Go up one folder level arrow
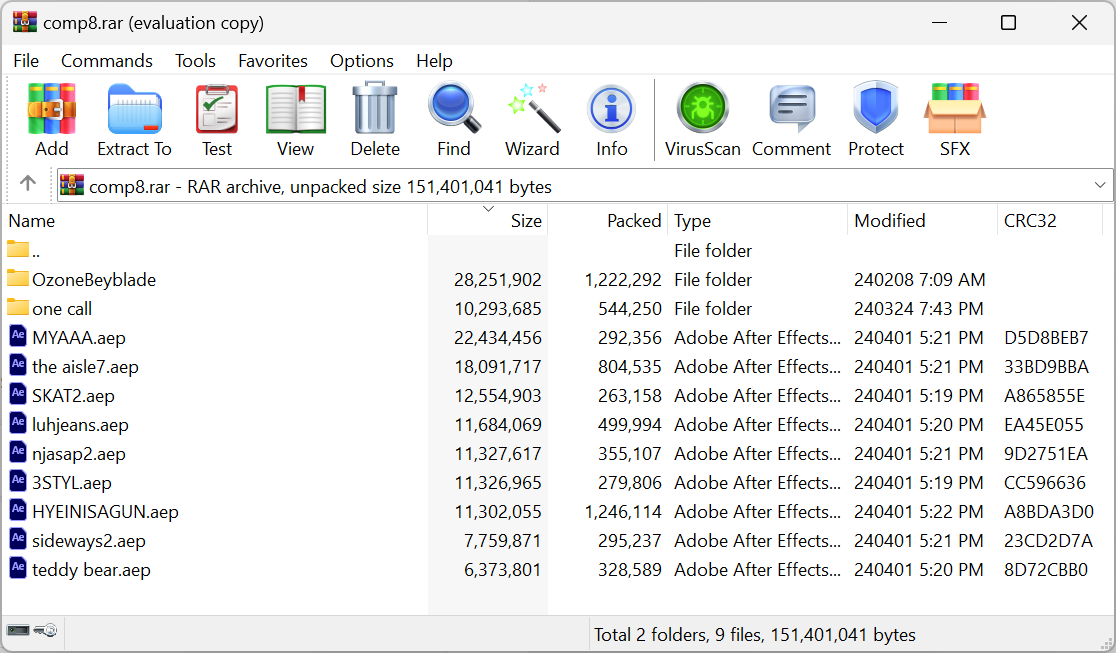 (28, 185)
